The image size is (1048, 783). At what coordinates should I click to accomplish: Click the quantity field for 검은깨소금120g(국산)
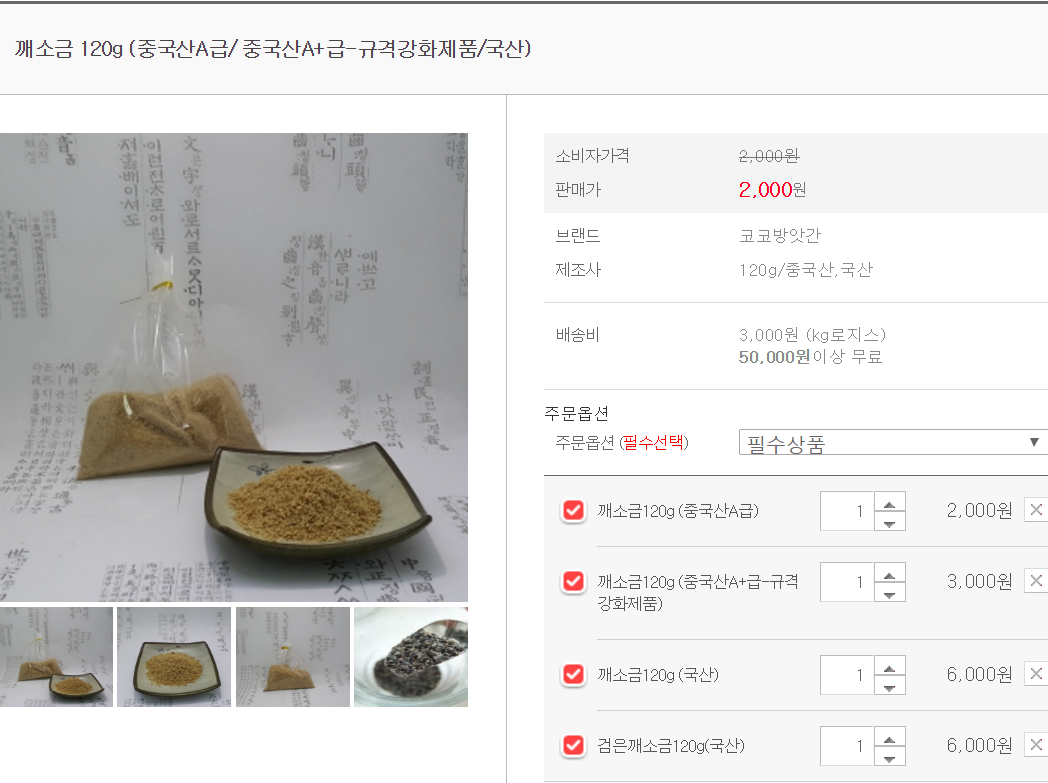pyautogui.click(x=847, y=746)
